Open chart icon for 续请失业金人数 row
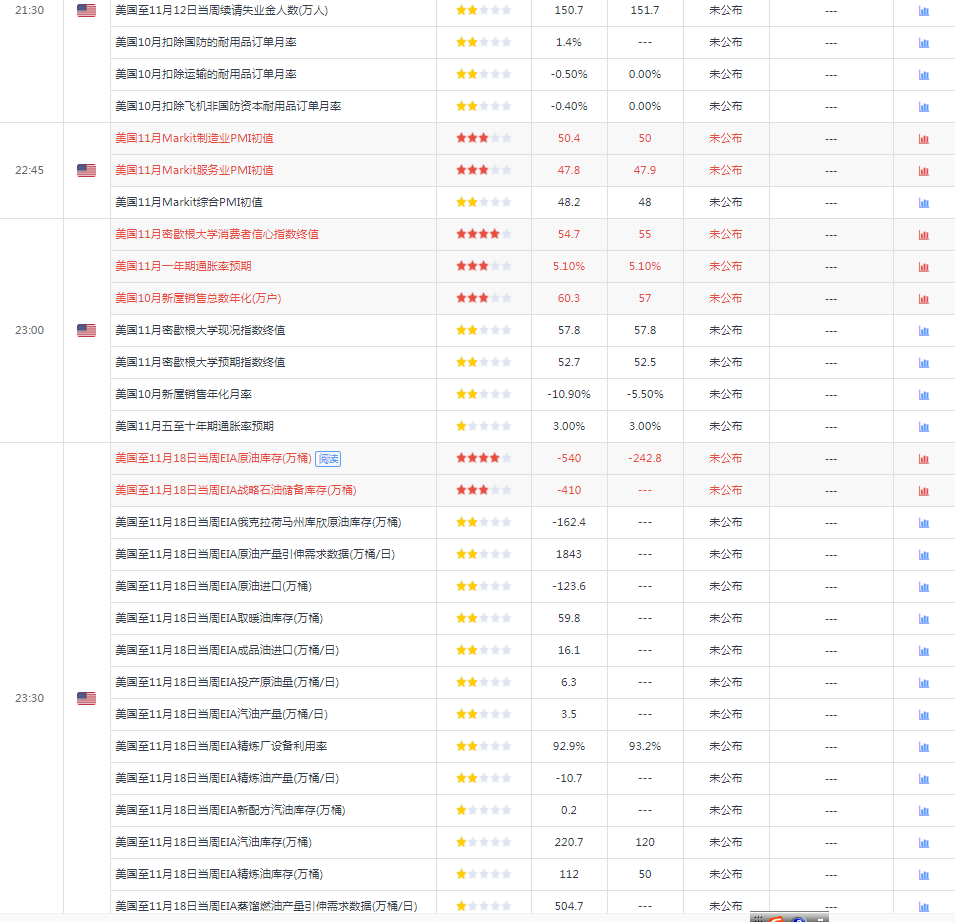Screen dimensions: 955x922 [x=923, y=11]
